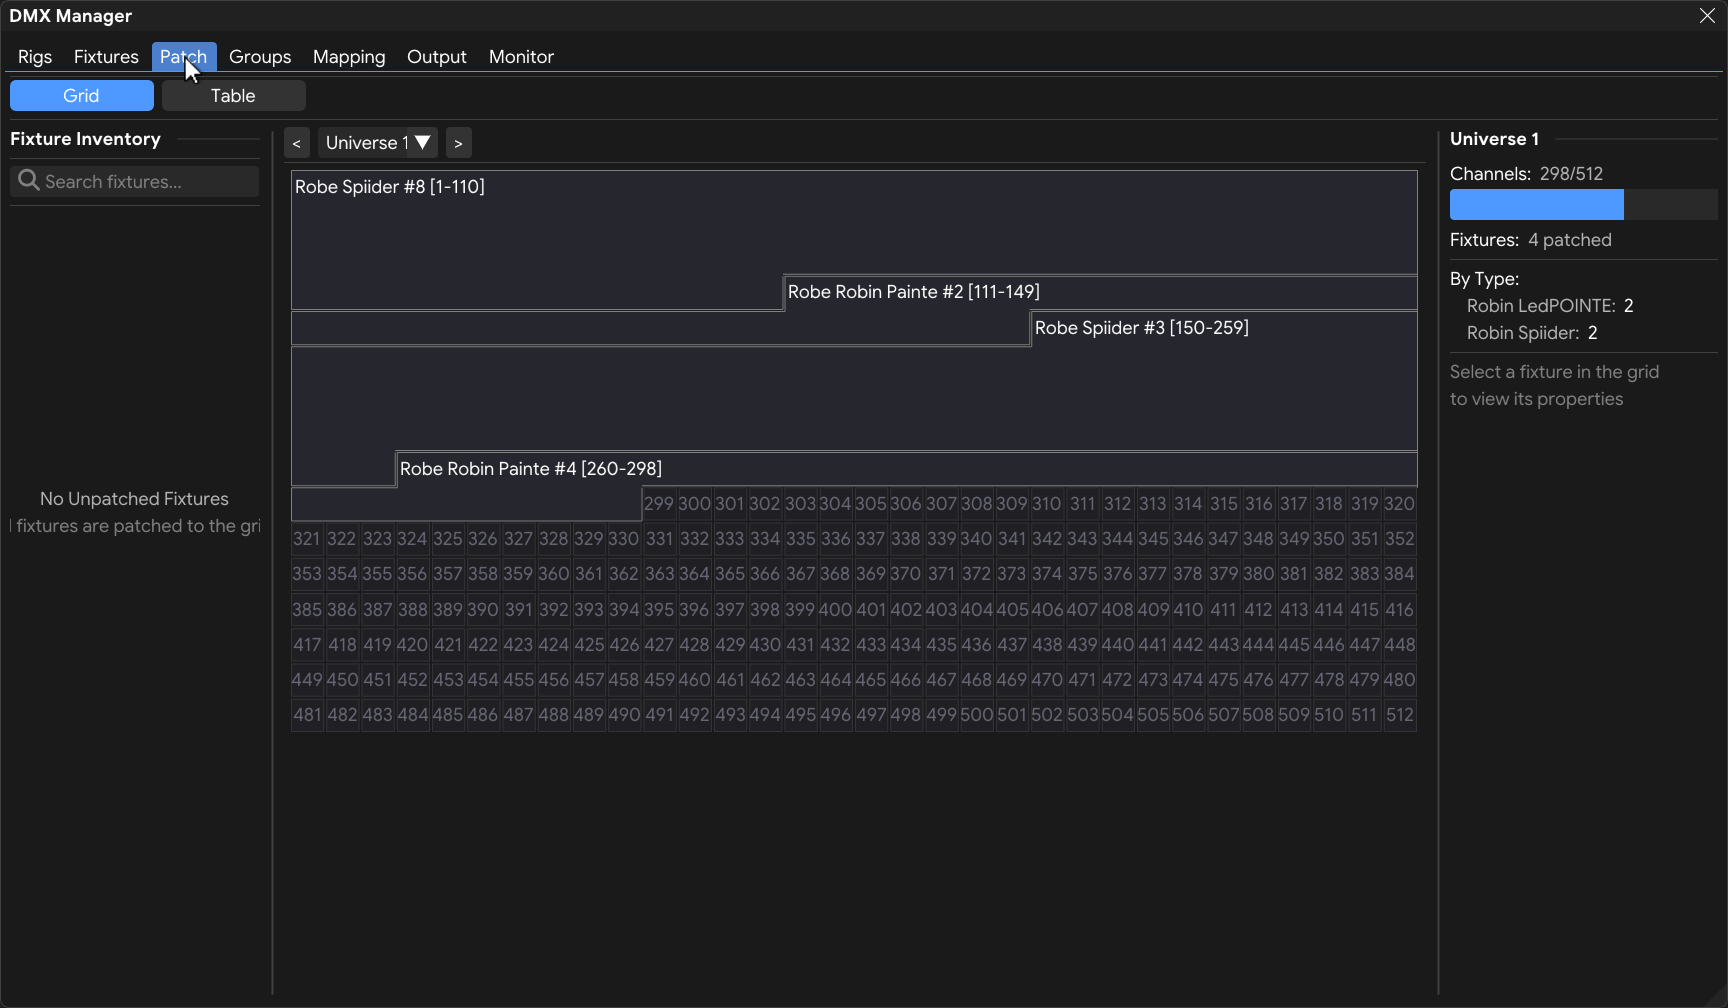Click channel cell 400

pyautogui.click(x=835, y=610)
